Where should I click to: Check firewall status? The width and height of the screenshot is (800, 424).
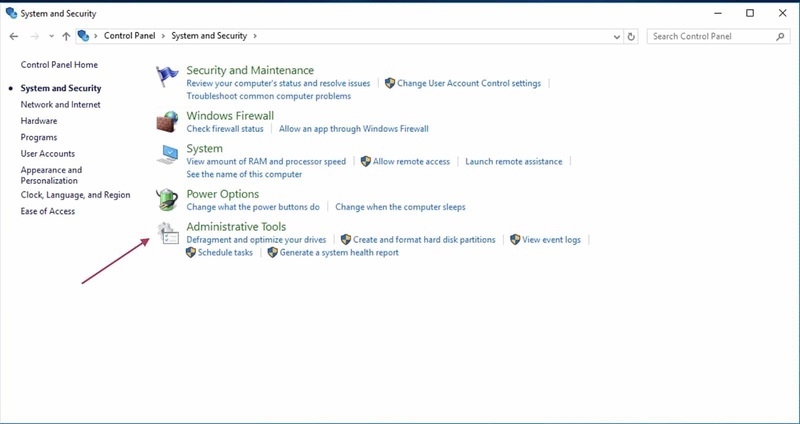tap(225, 129)
